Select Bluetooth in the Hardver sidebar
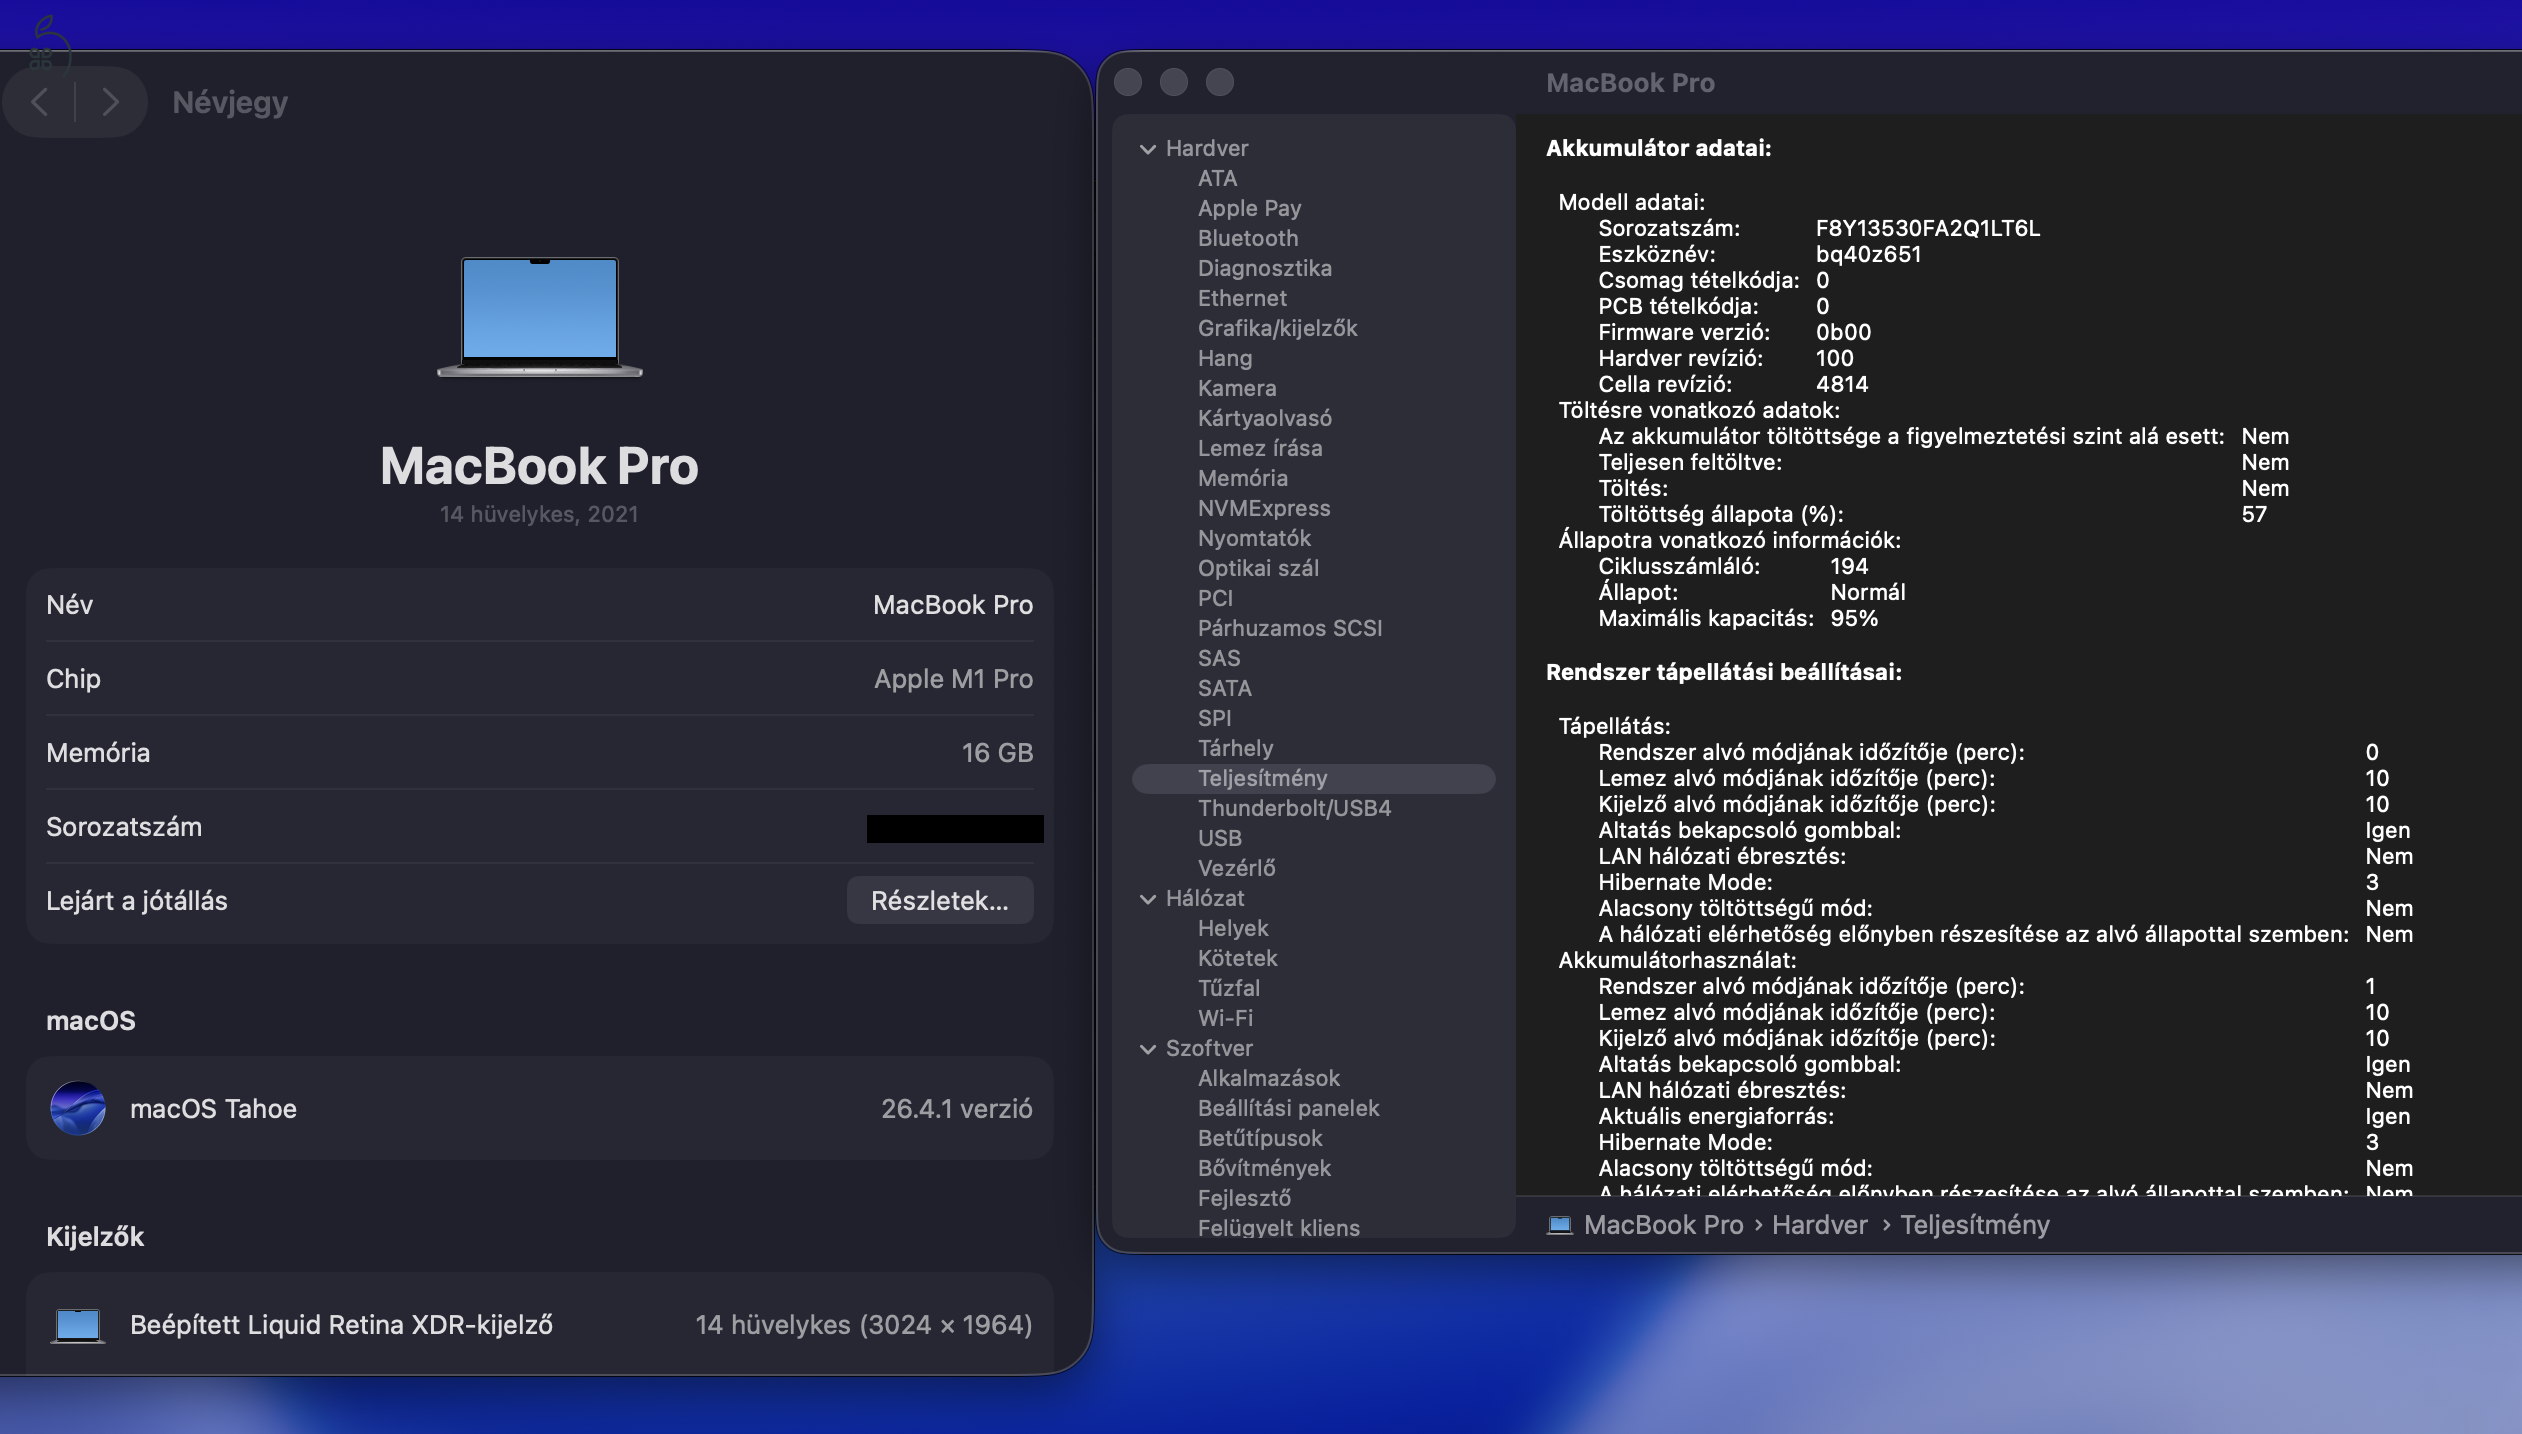Screen dimensions: 2522x1434 coord(1248,238)
